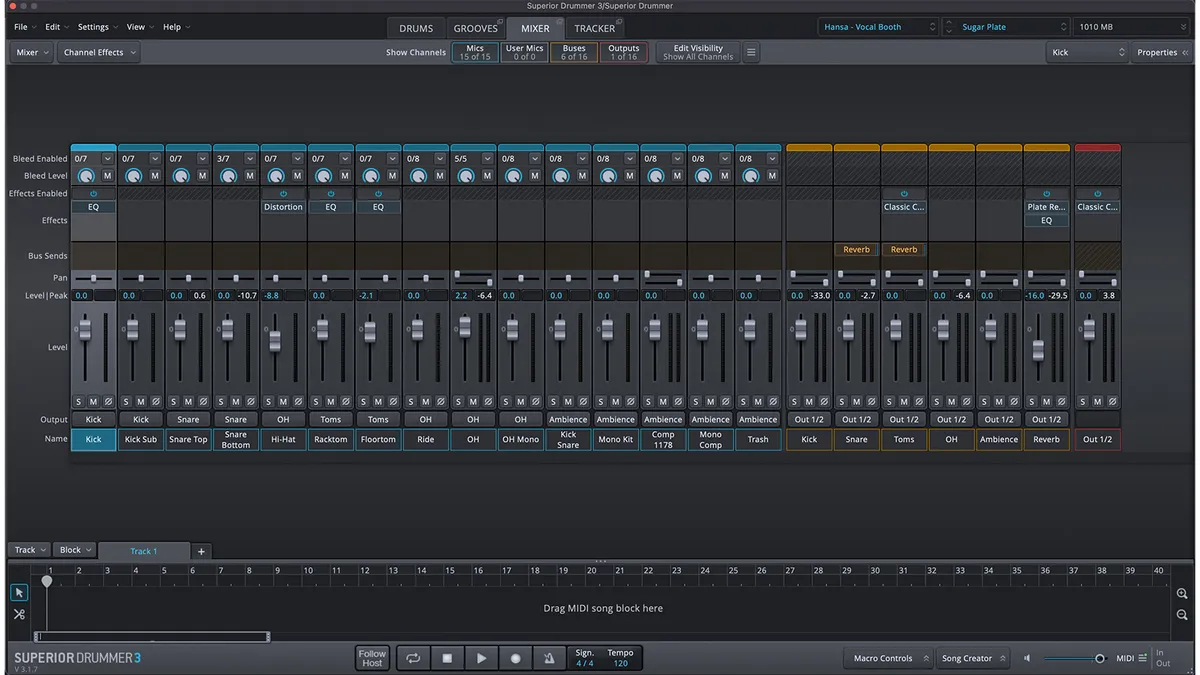The image size is (1200, 675).
Task: Adjust the Trash bleed level knob
Action: (751, 176)
